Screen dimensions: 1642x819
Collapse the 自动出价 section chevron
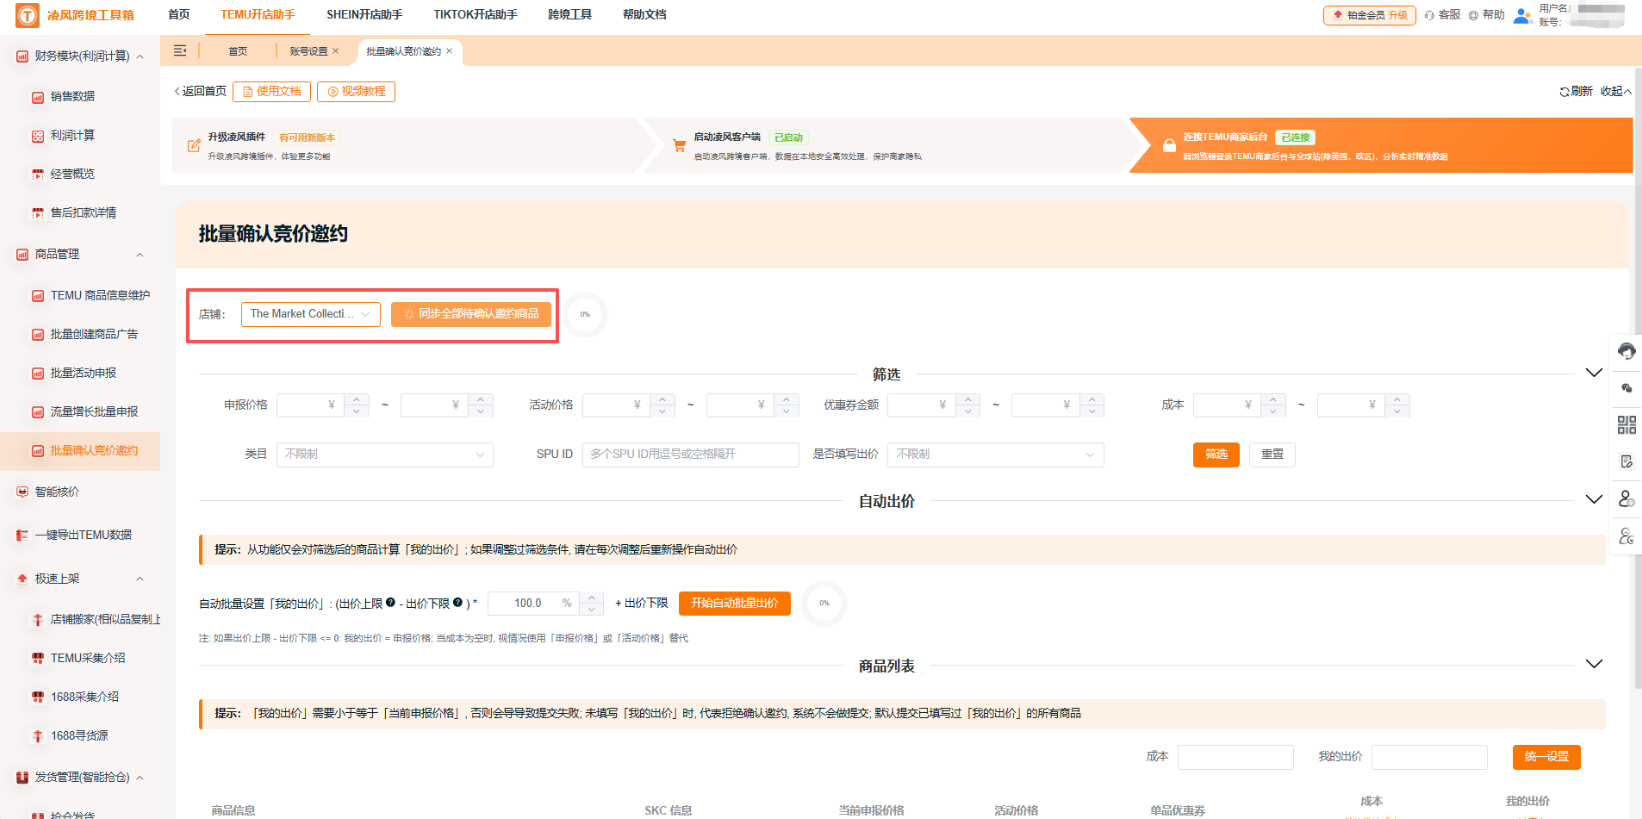click(x=1594, y=500)
